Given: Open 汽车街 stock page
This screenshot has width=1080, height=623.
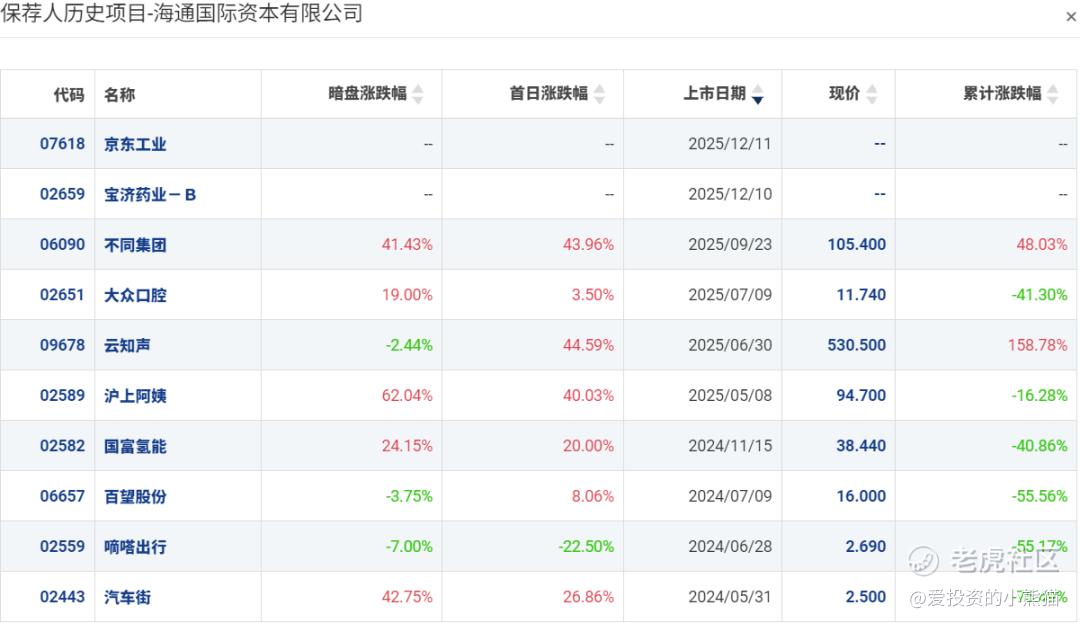Looking at the screenshot, I should click(x=127, y=597).
